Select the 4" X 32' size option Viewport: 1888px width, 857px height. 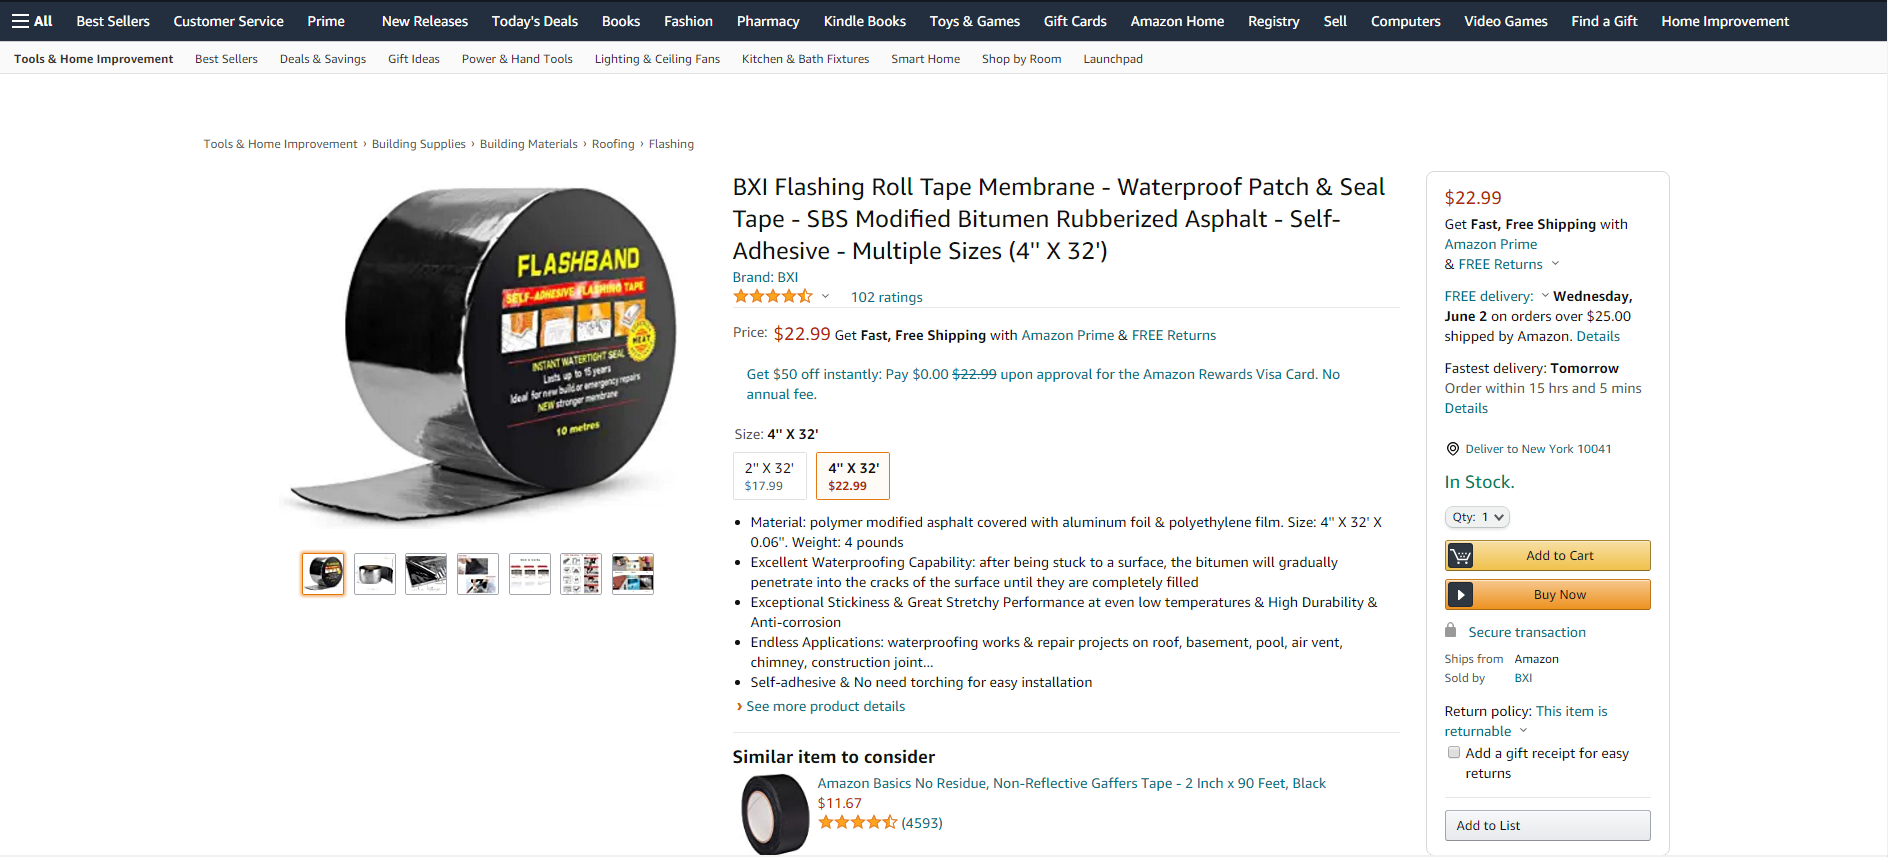853,476
